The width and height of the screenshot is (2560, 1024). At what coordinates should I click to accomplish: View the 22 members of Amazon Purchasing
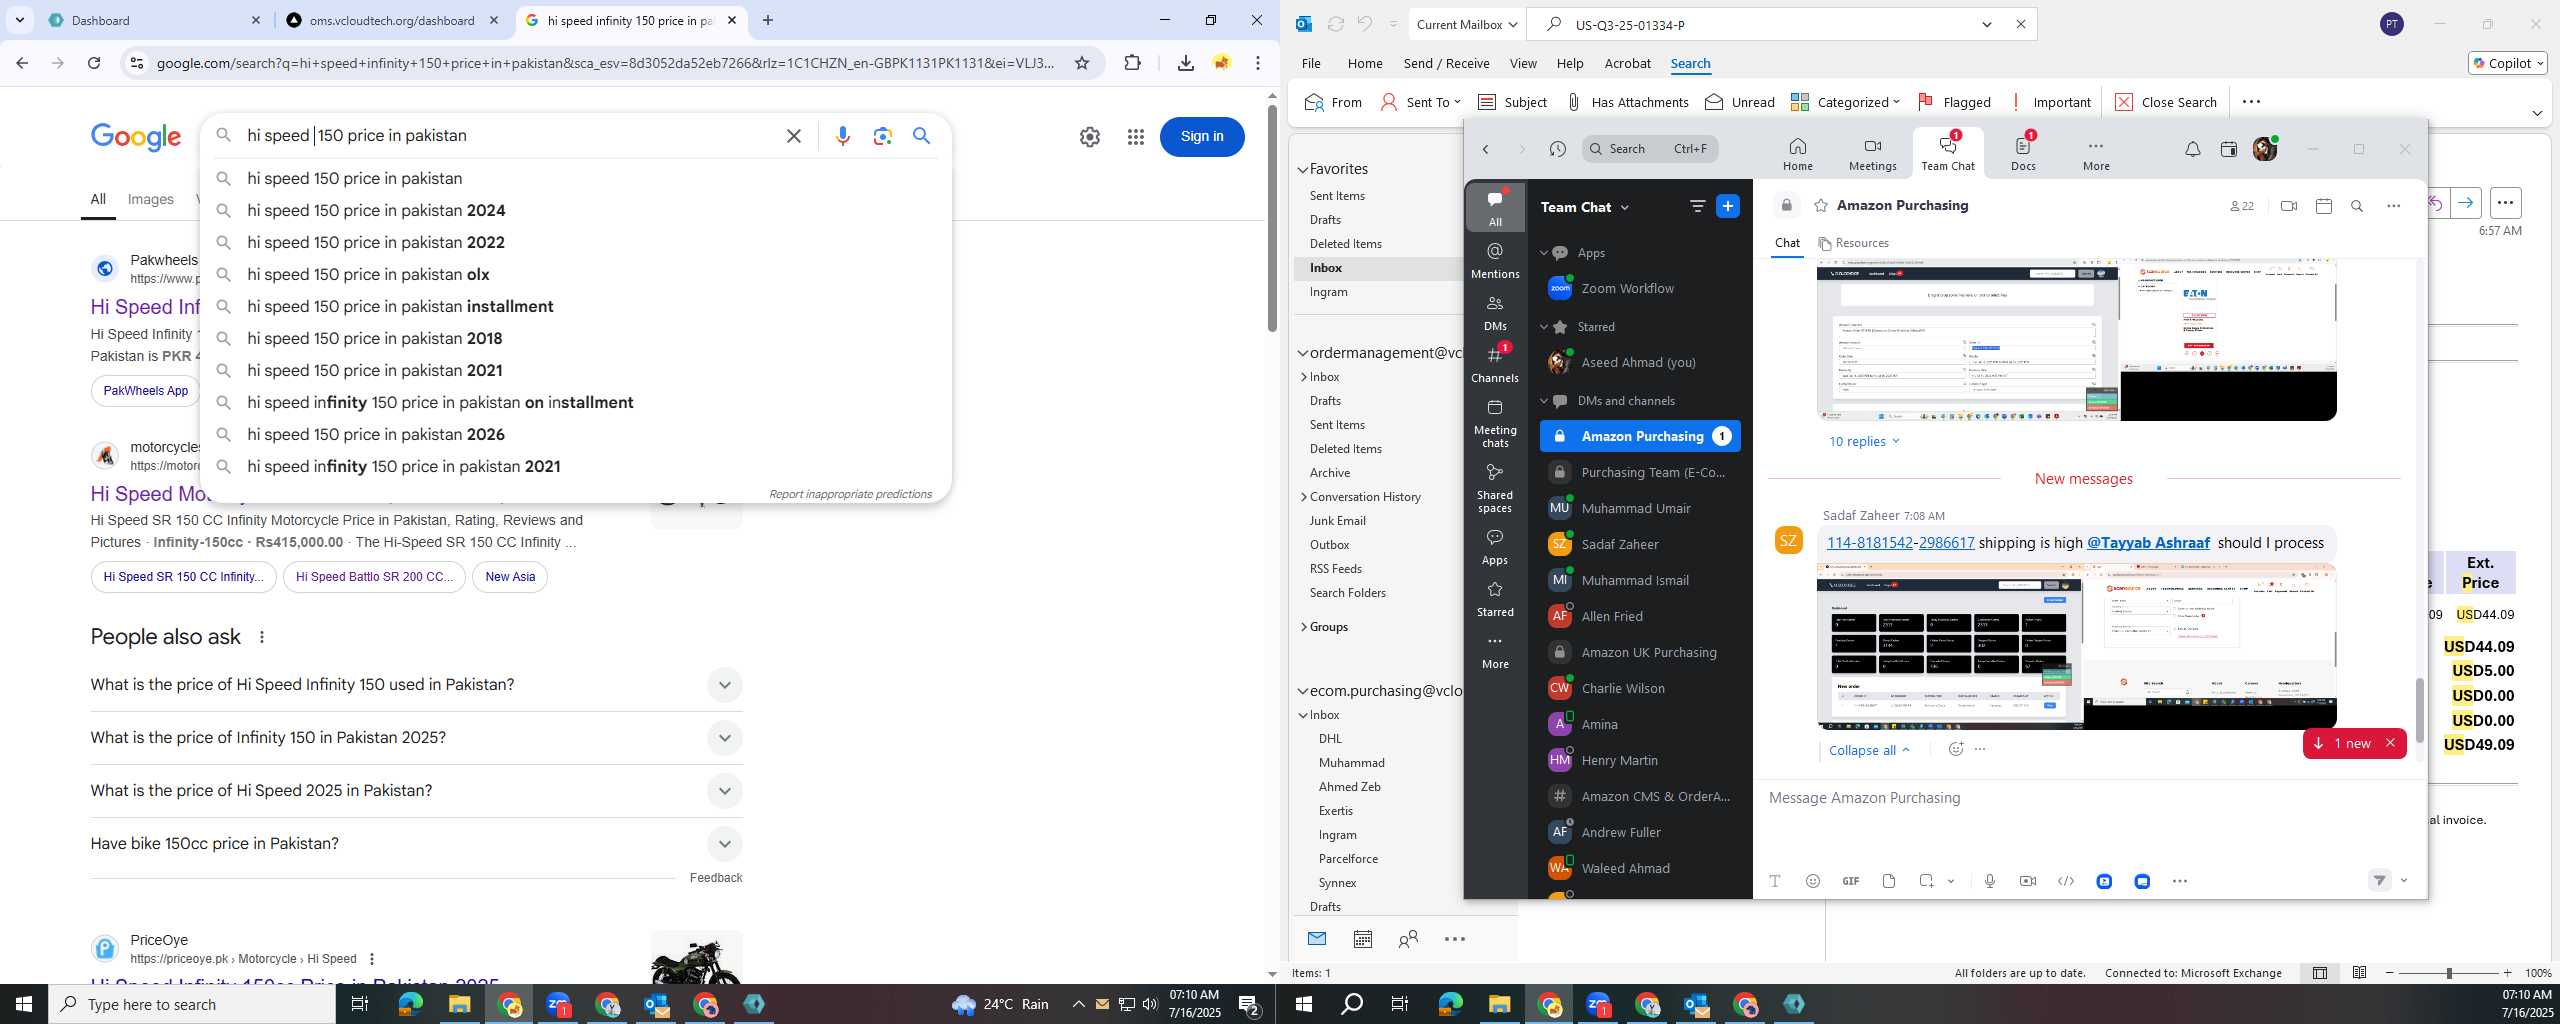tap(2242, 206)
